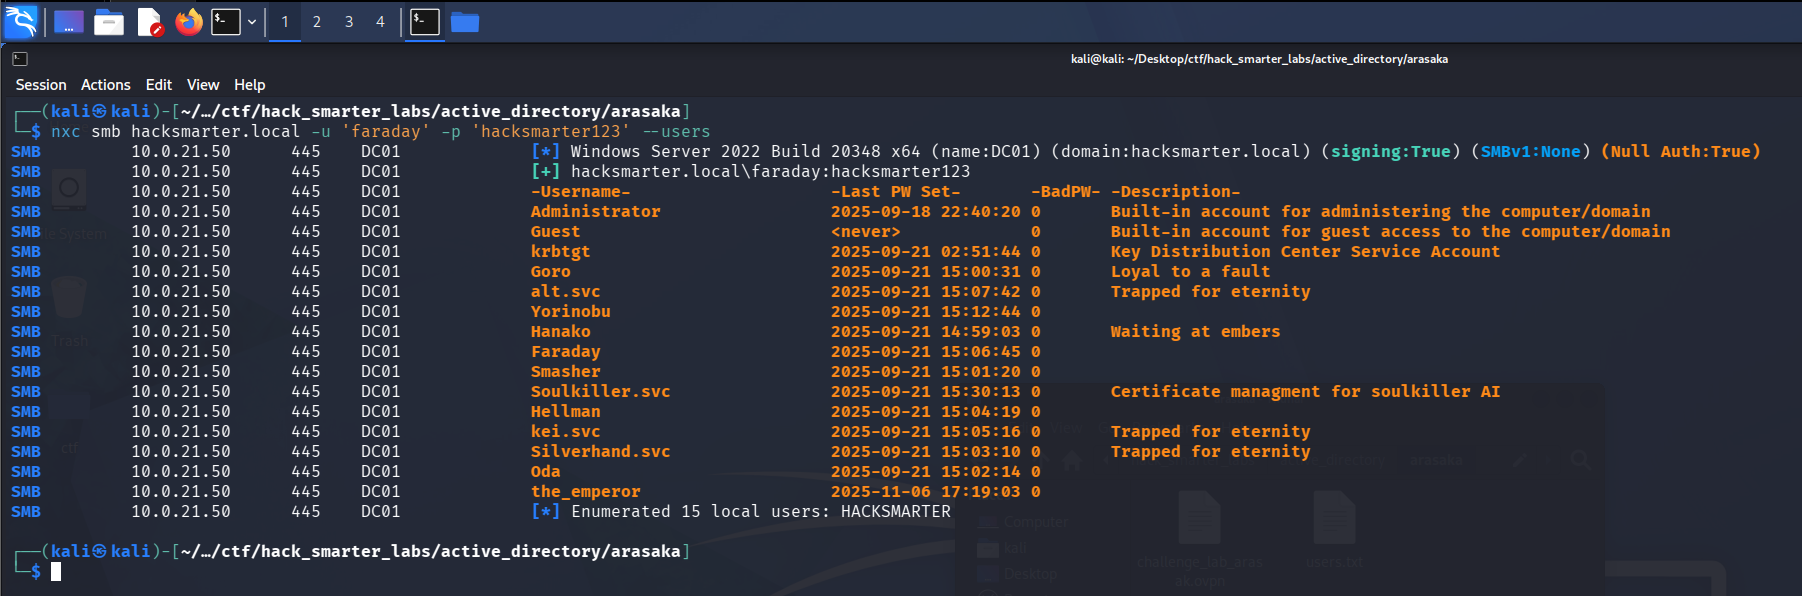1802x596 pixels.
Task: Open the Edit menu
Action: (x=159, y=85)
